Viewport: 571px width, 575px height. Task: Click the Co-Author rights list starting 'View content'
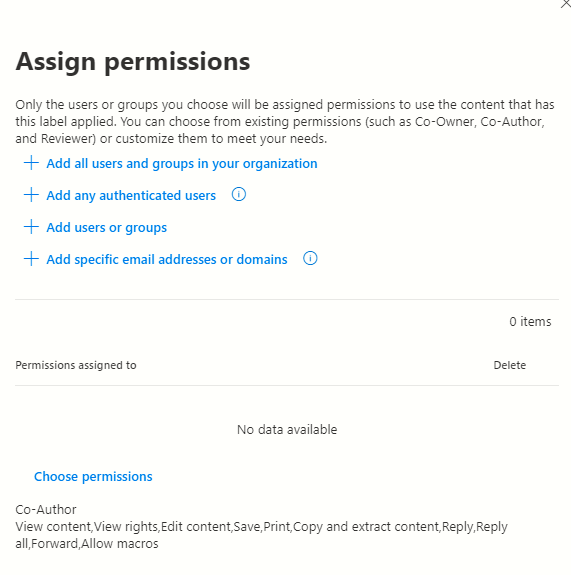(x=261, y=535)
